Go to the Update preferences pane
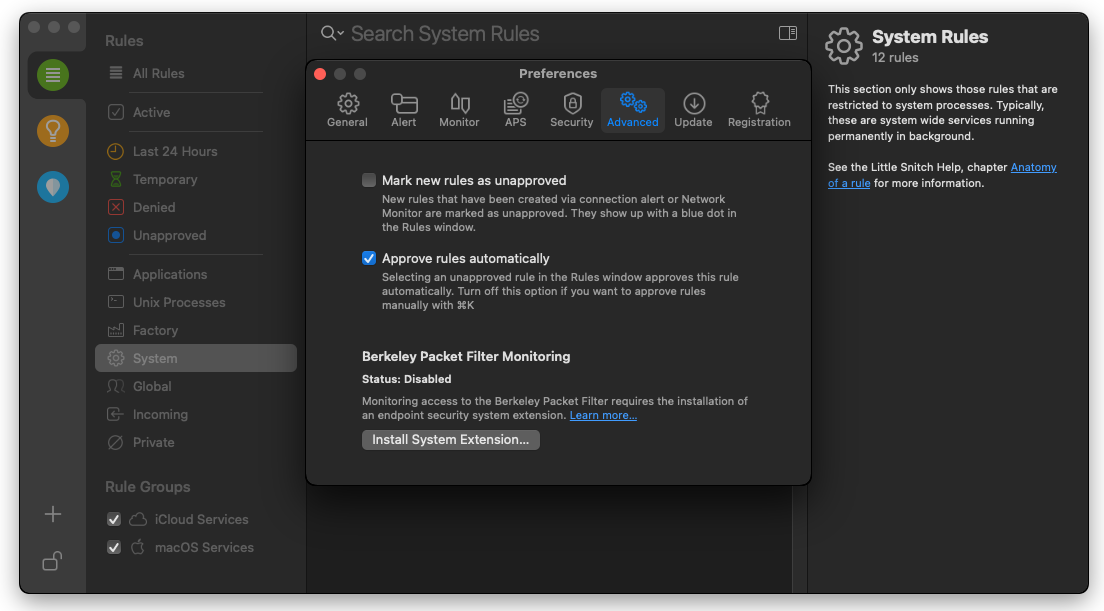The height and width of the screenshot is (611, 1104). pos(693,110)
